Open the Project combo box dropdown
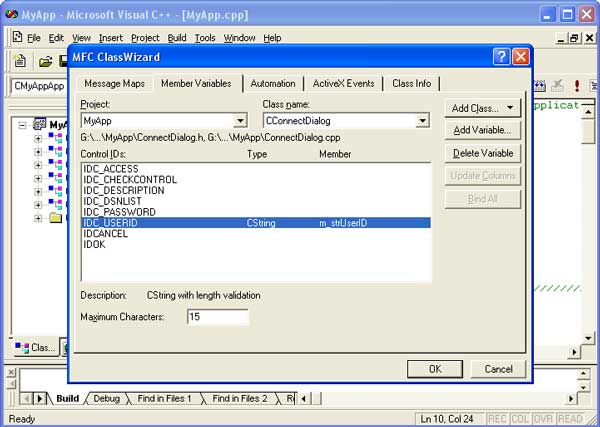Viewport: 600px width, 427px height. (x=240, y=121)
